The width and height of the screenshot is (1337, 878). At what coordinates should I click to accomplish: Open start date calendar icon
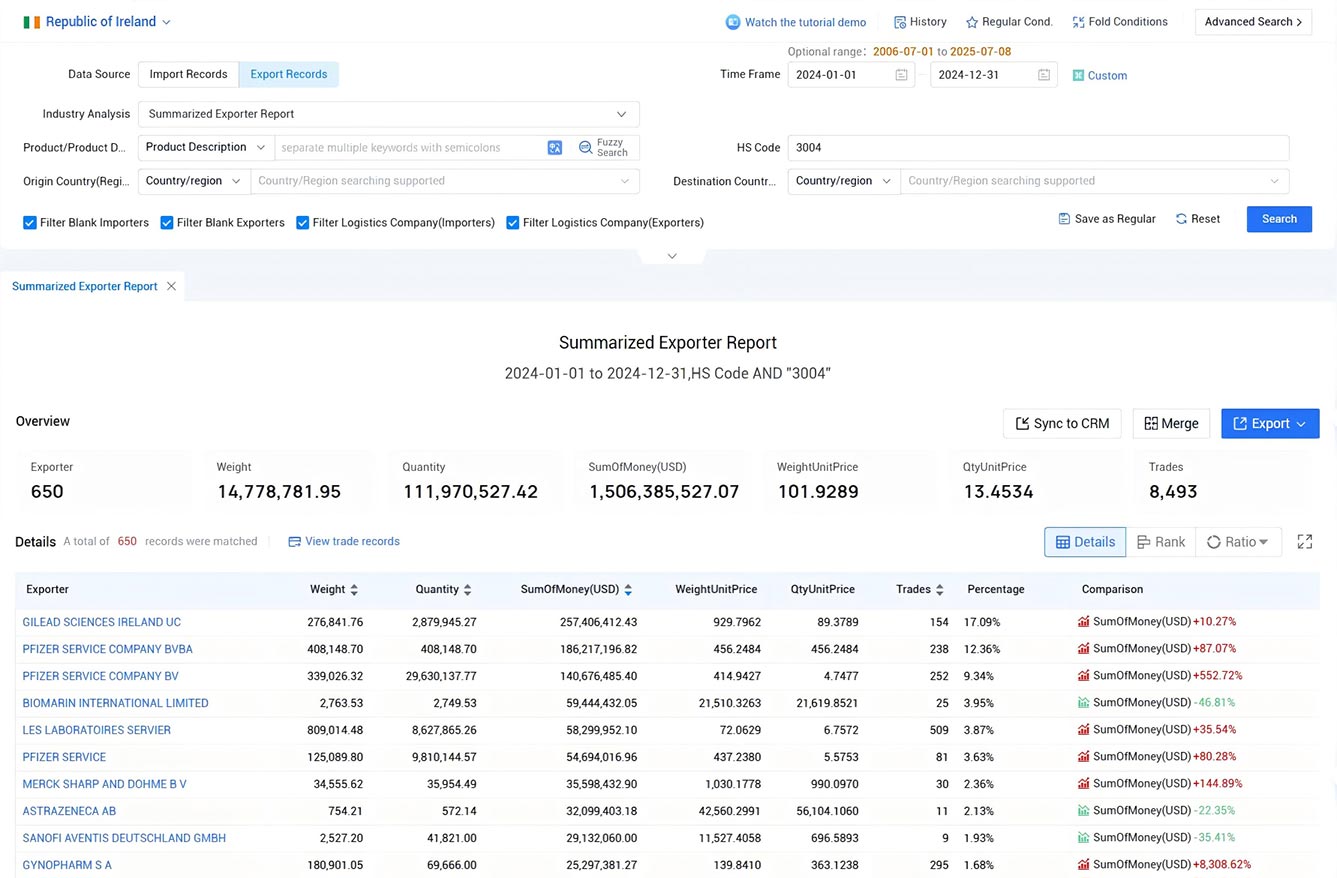pos(901,75)
